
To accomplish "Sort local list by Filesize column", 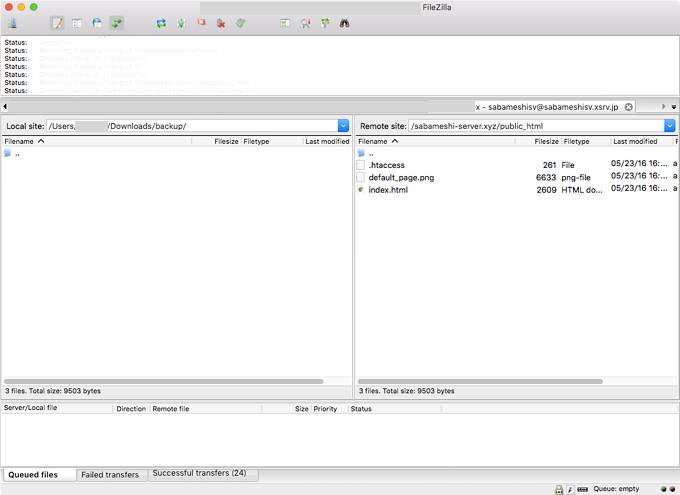I will [216, 141].
